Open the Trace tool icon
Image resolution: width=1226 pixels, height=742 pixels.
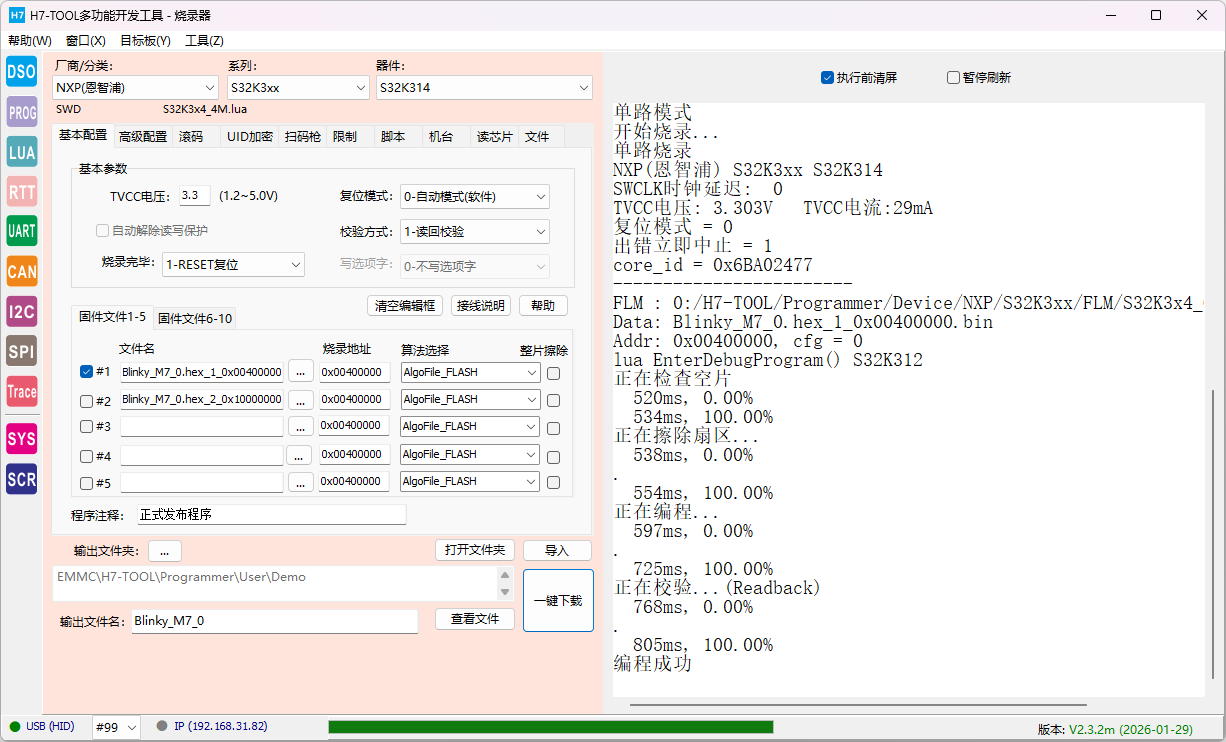tap(22, 391)
